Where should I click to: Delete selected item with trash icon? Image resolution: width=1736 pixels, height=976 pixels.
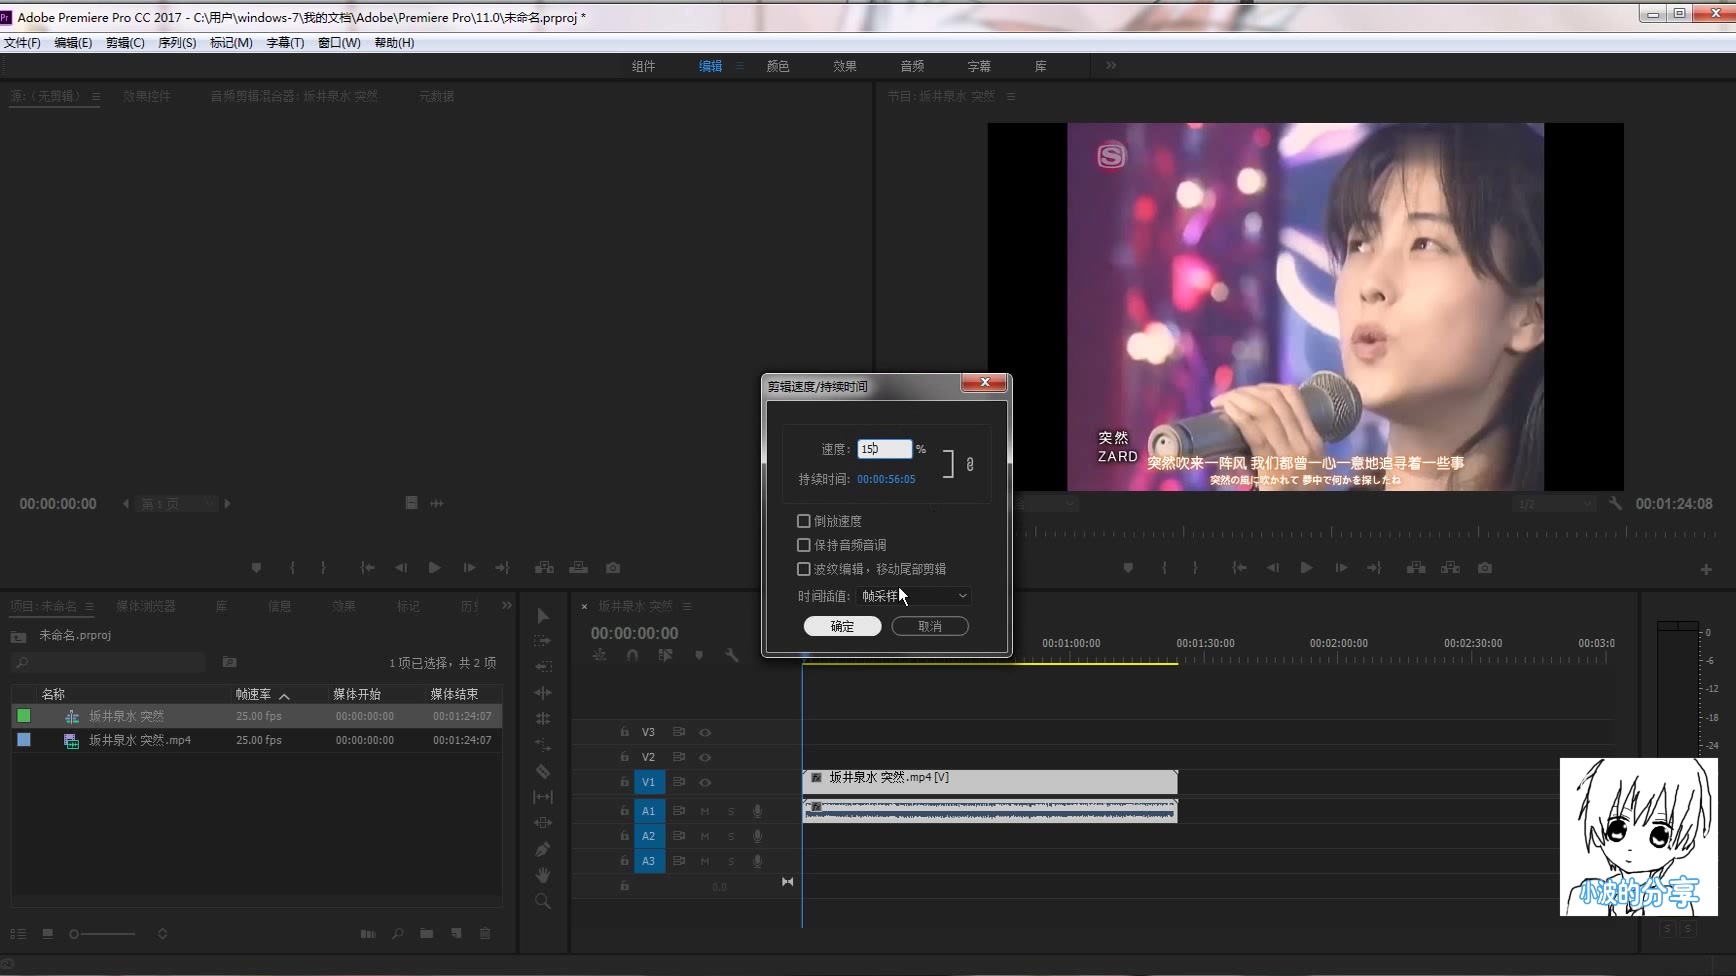coord(485,933)
